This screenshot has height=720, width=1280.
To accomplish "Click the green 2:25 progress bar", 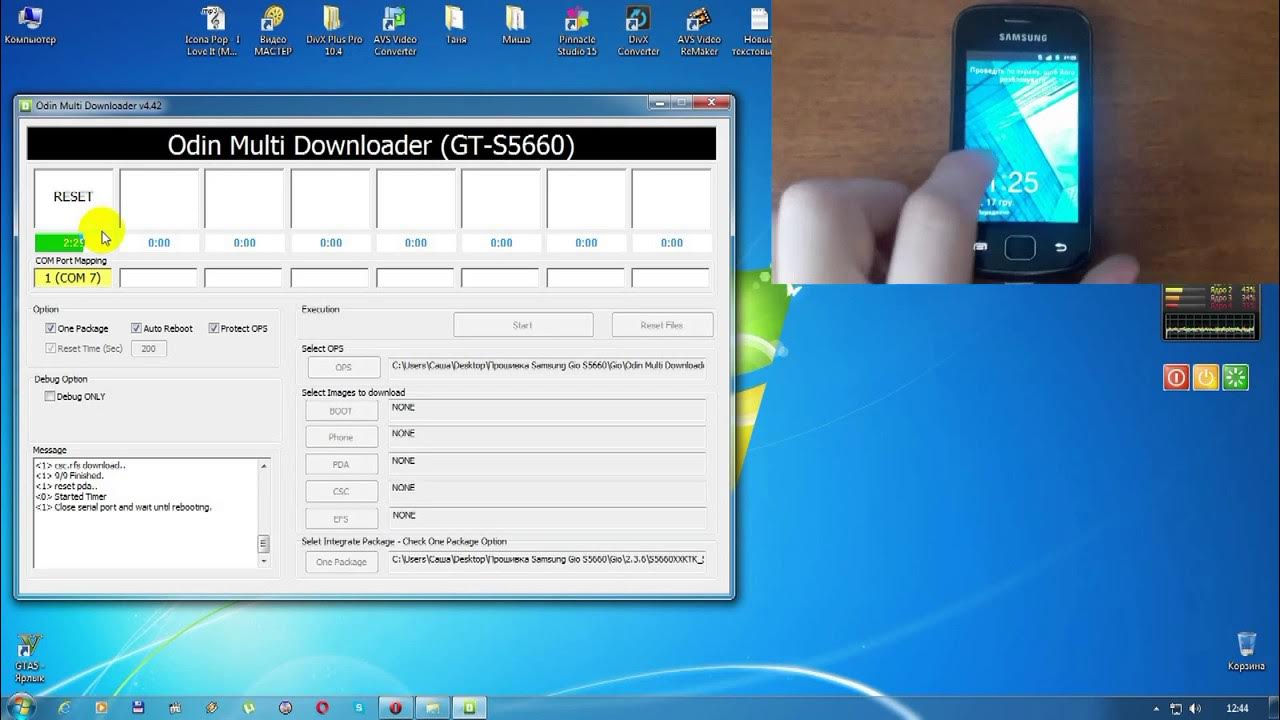I will pos(73,242).
